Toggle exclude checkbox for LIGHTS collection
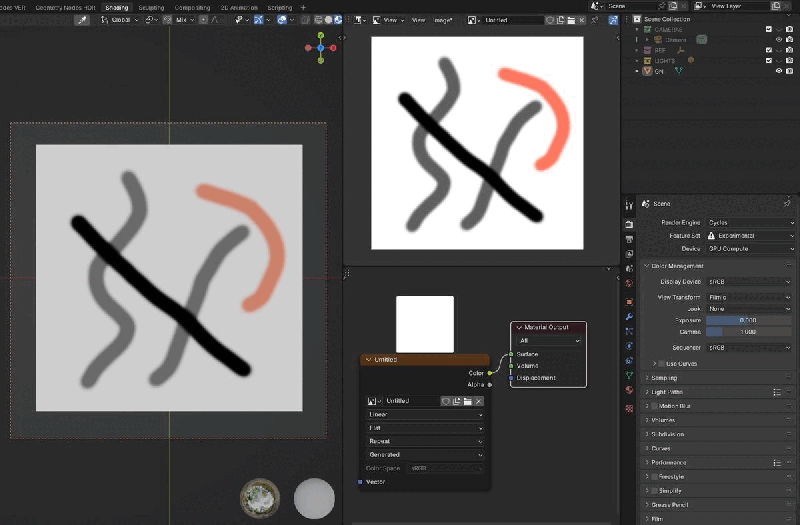The width and height of the screenshot is (800, 525). pyautogui.click(x=768, y=60)
